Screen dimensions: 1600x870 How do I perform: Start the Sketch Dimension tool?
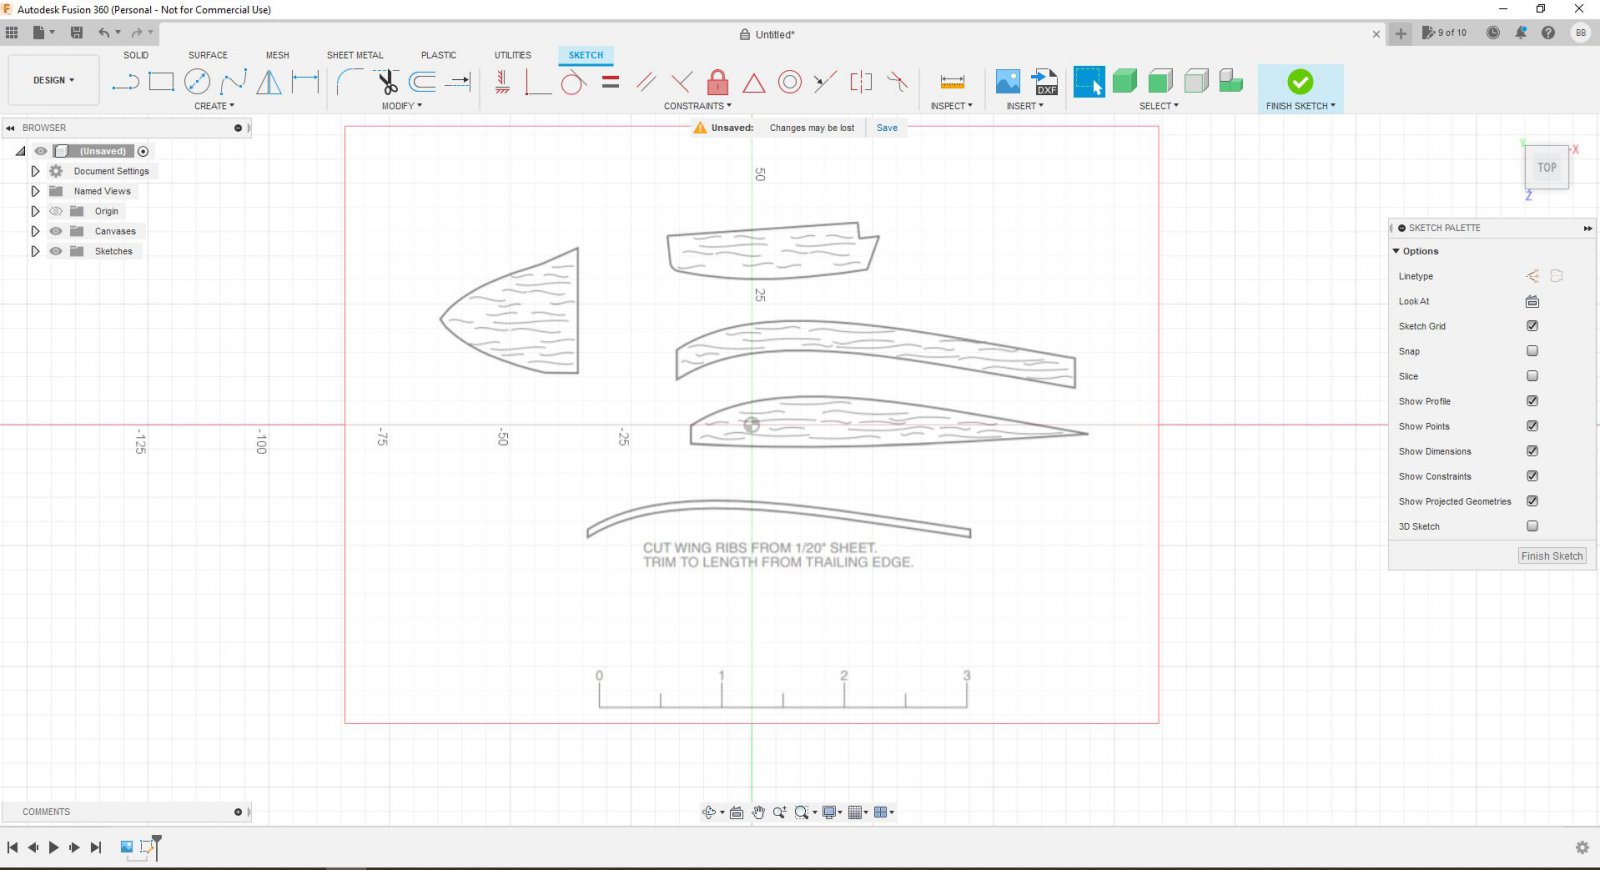click(x=305, y=82)
